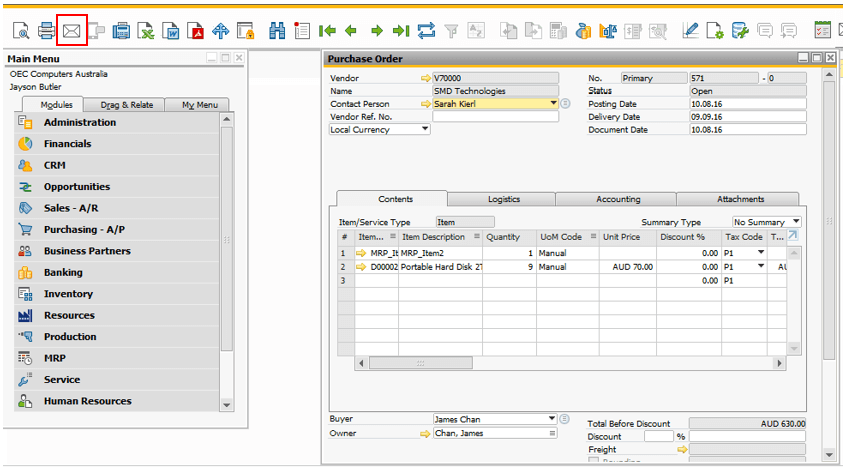This screenshot has width=844, height=467.
Task: Open the Financials module
Action: (x=117, y=144)
